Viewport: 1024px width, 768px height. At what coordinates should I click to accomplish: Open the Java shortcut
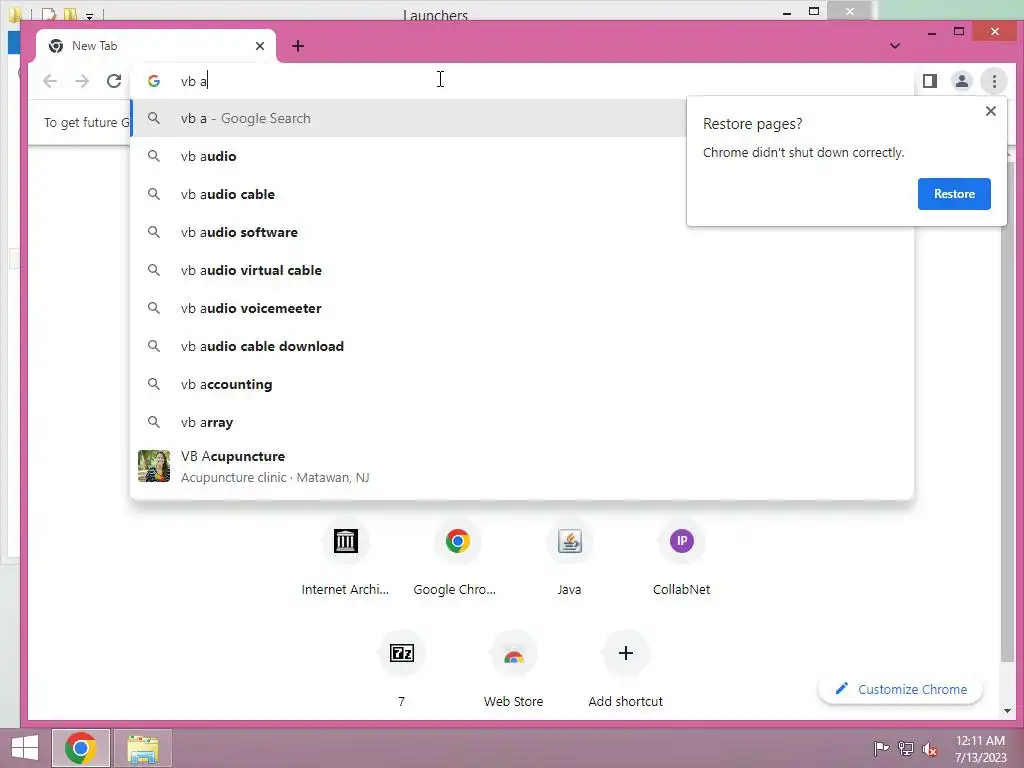[569, 559]
